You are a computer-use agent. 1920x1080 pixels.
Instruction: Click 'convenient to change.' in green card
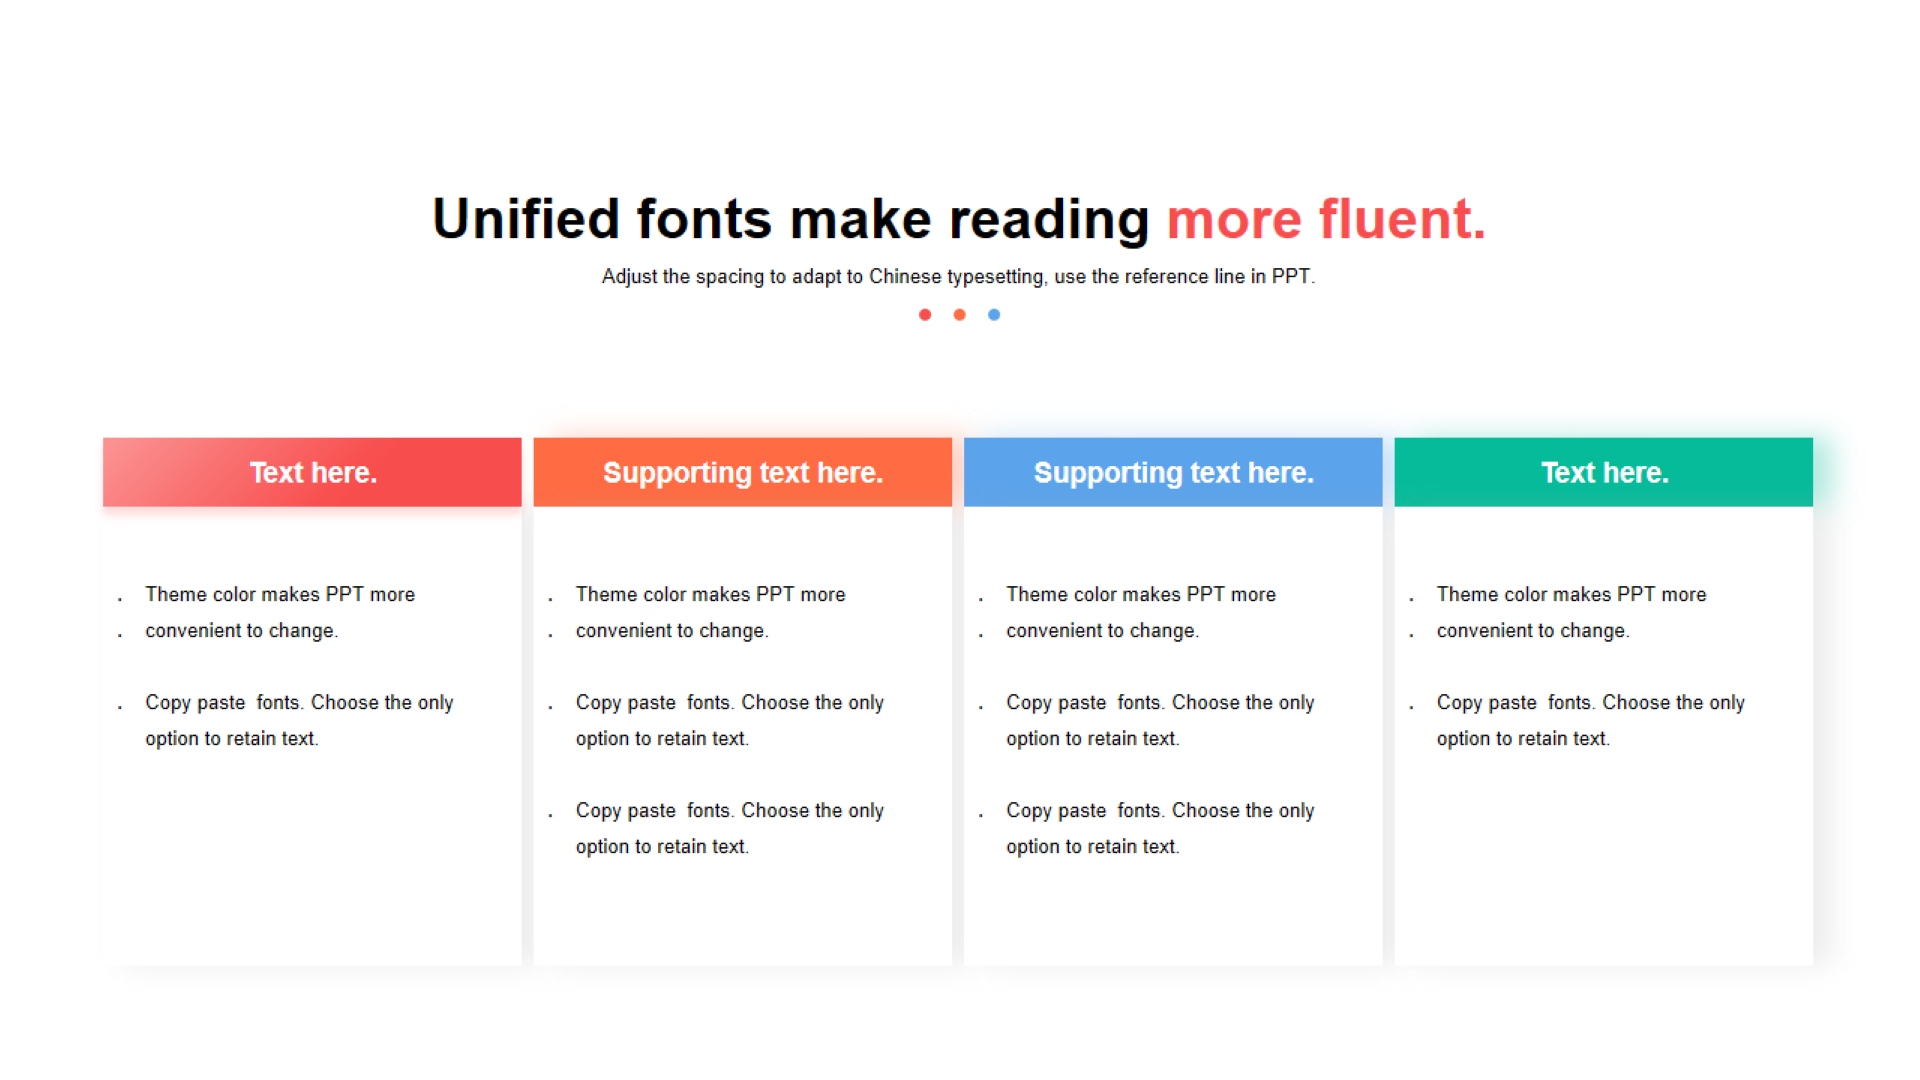tap(1533, 631)
